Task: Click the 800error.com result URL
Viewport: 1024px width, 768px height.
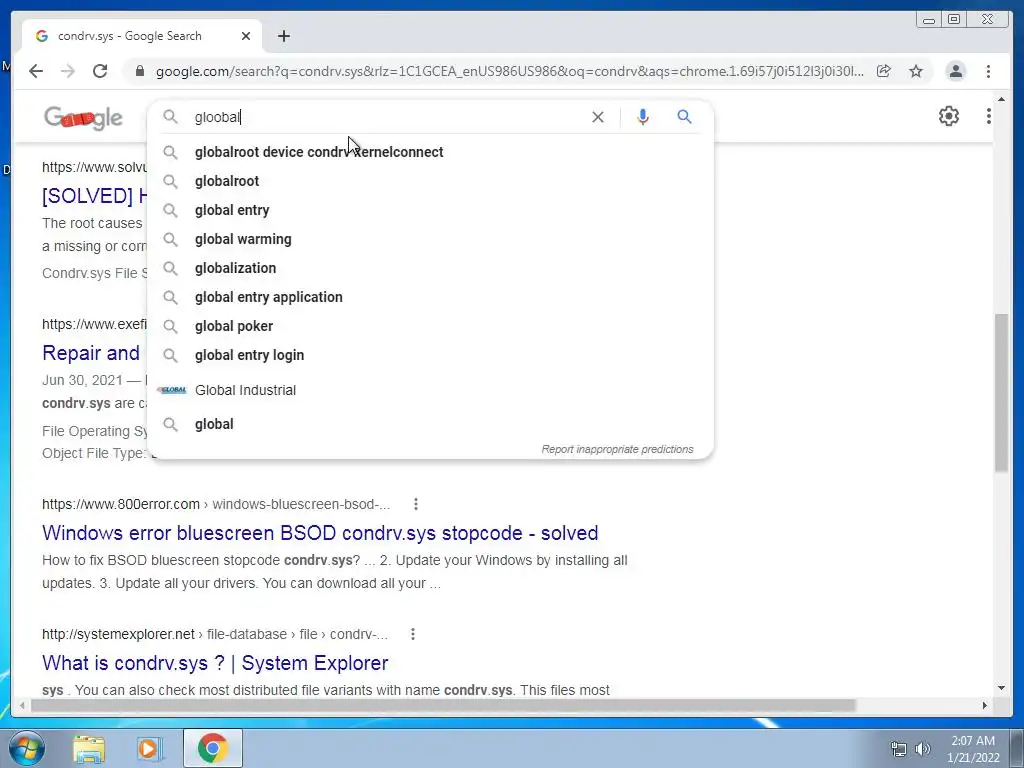Action: coord(216,504)
